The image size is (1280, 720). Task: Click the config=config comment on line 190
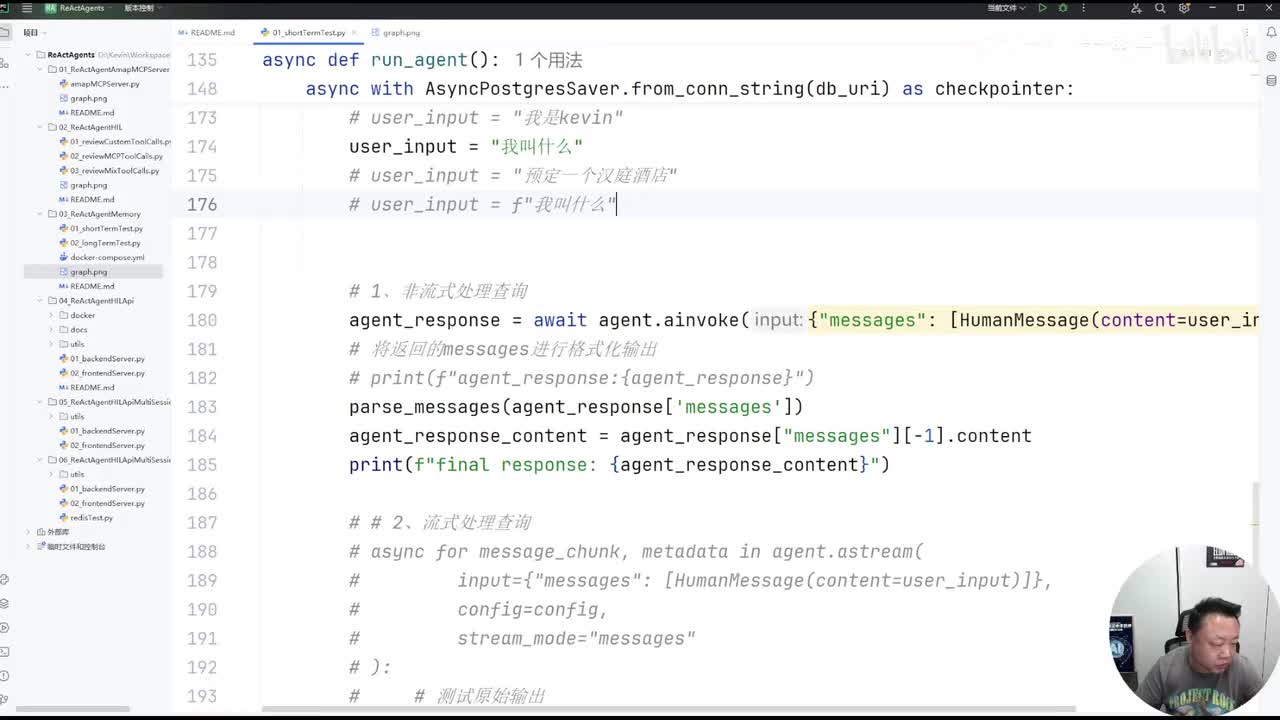coord(532,610)
